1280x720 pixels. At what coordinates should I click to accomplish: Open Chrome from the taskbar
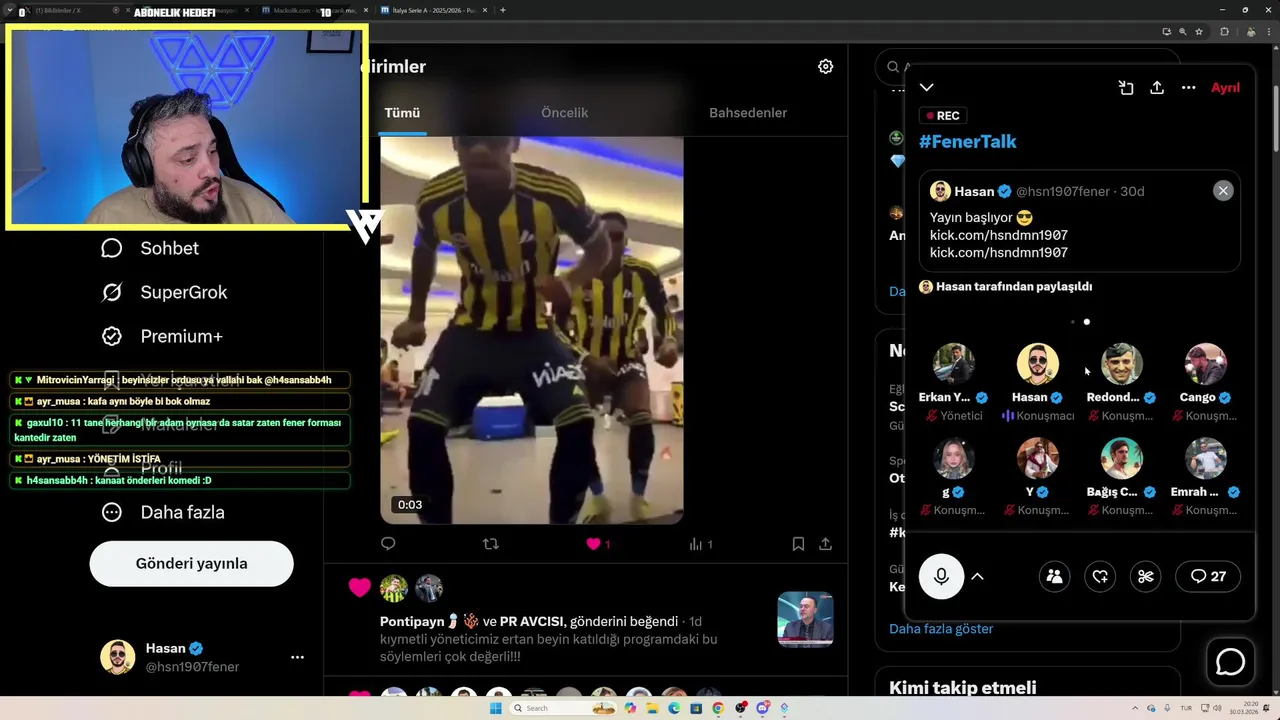(x=718, y=708)
